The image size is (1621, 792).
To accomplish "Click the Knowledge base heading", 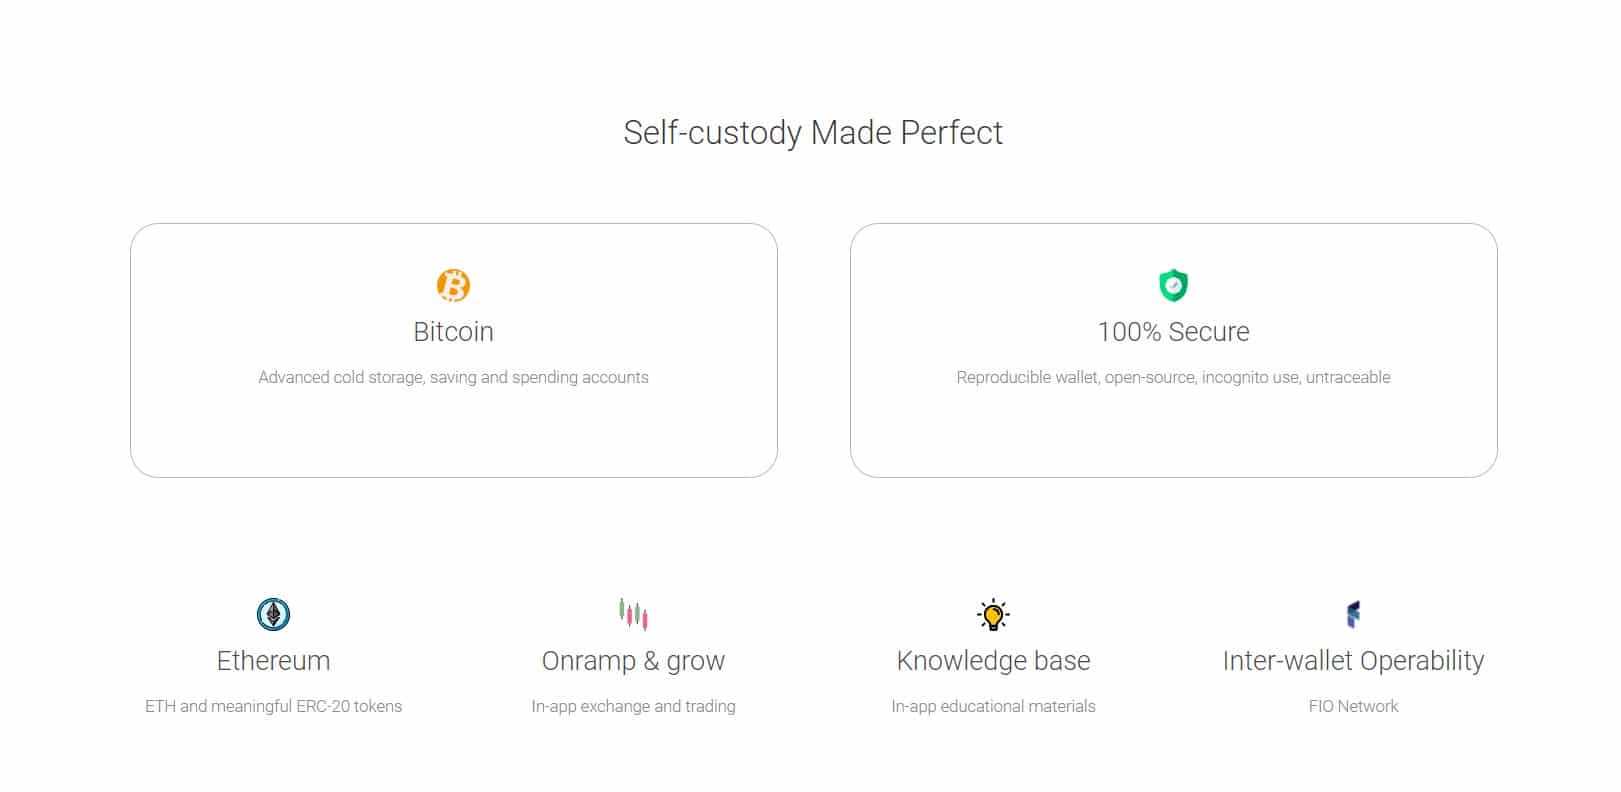I will [x=993, y=661].
